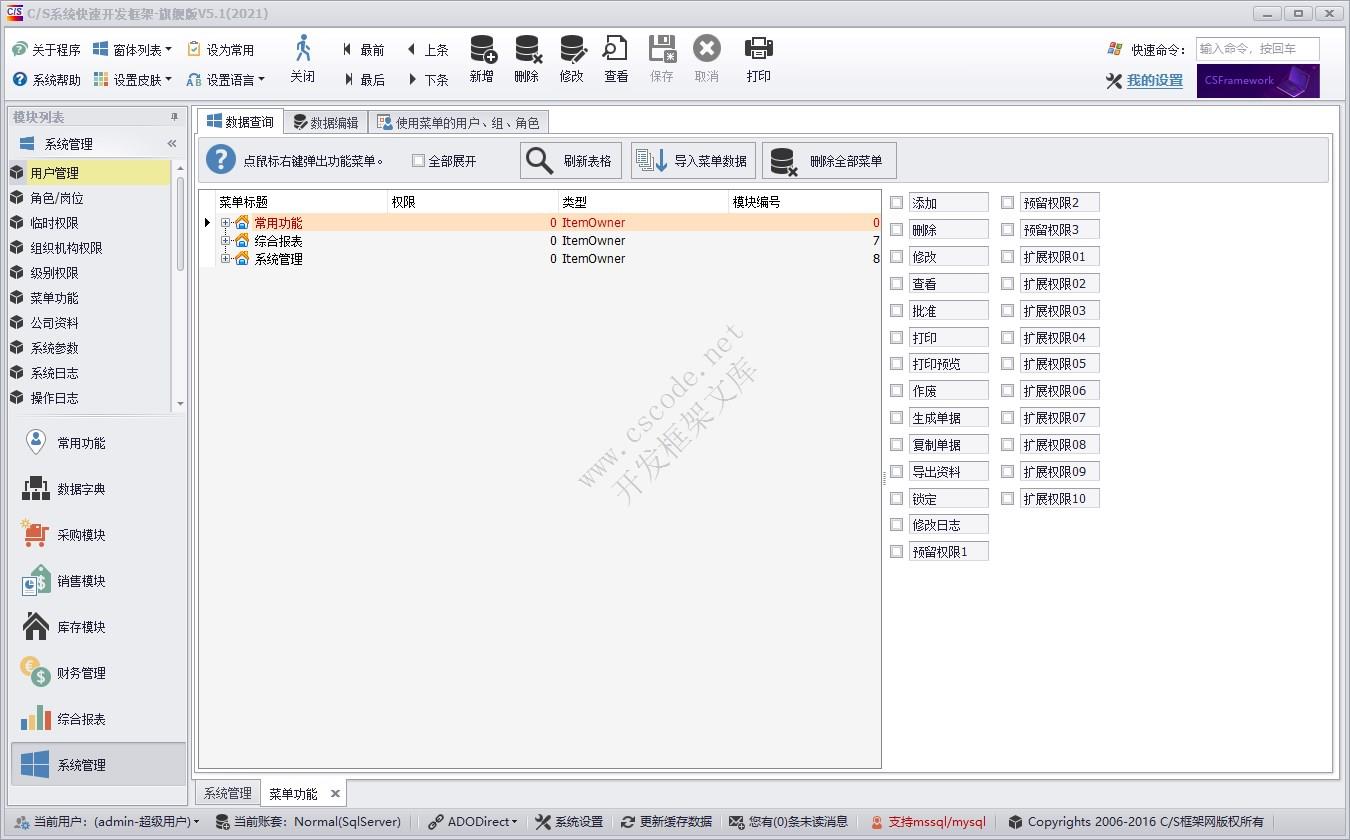The height and width of the screenshot is (840, 1350).
Task: Check the 添加 permission checkbox
Action: click(x=897, y=203)
